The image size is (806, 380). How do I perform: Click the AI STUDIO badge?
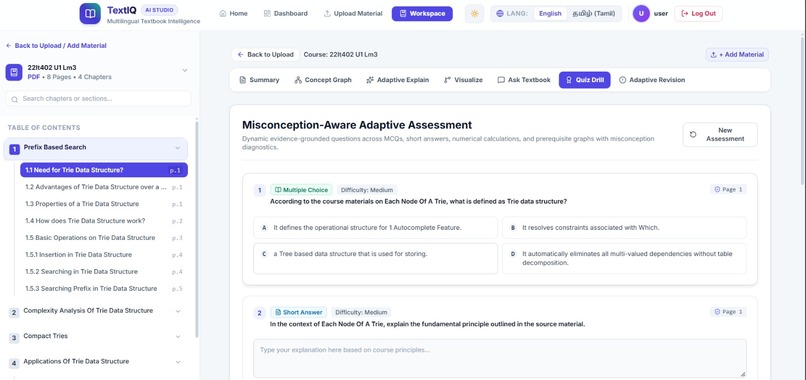[x=159, y=10]
